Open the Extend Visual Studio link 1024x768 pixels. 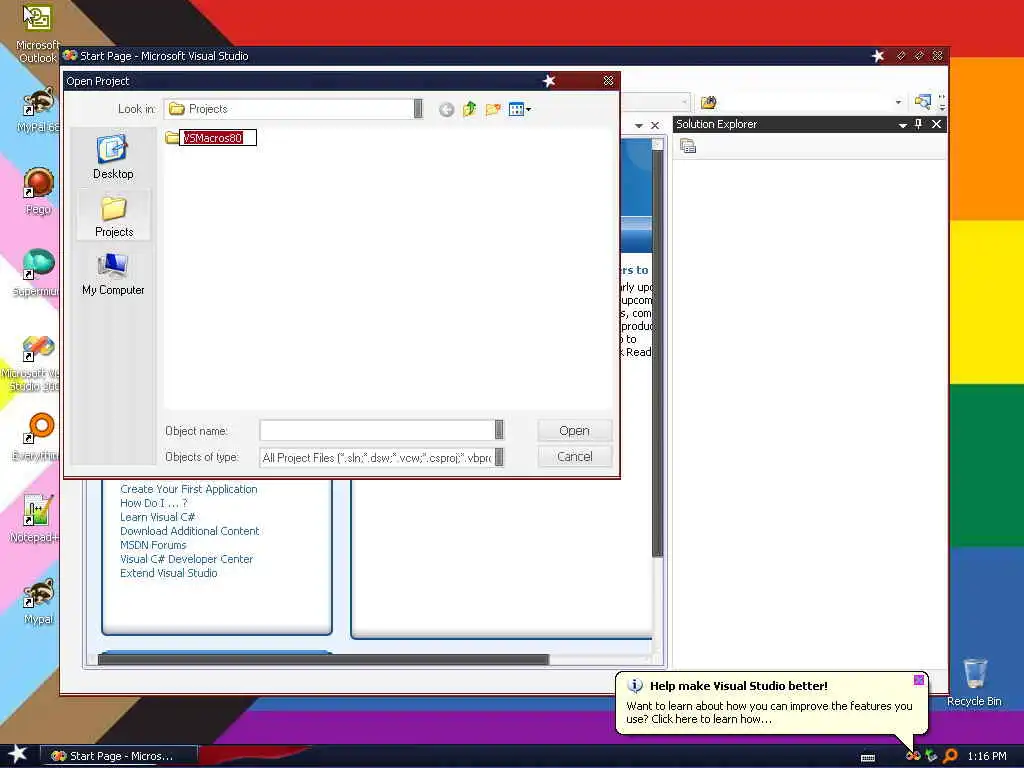(168, 573)
